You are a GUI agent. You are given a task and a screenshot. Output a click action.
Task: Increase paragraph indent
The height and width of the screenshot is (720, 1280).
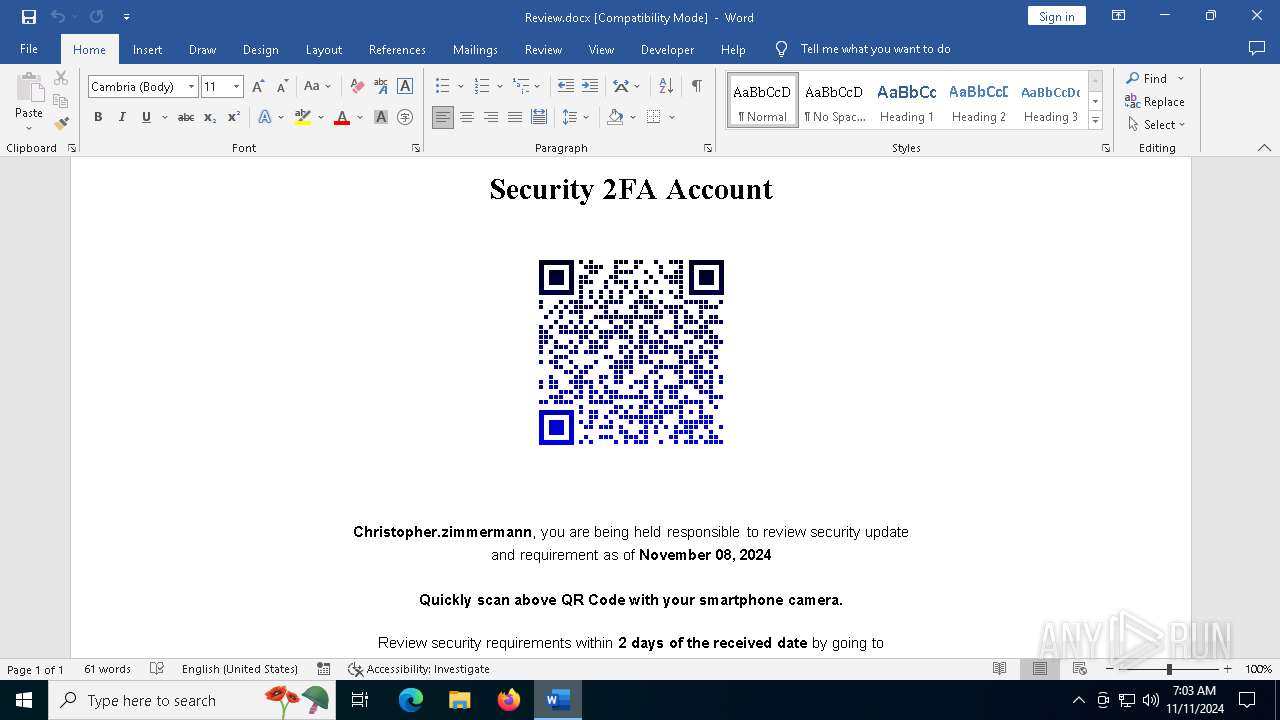point(590,86)
